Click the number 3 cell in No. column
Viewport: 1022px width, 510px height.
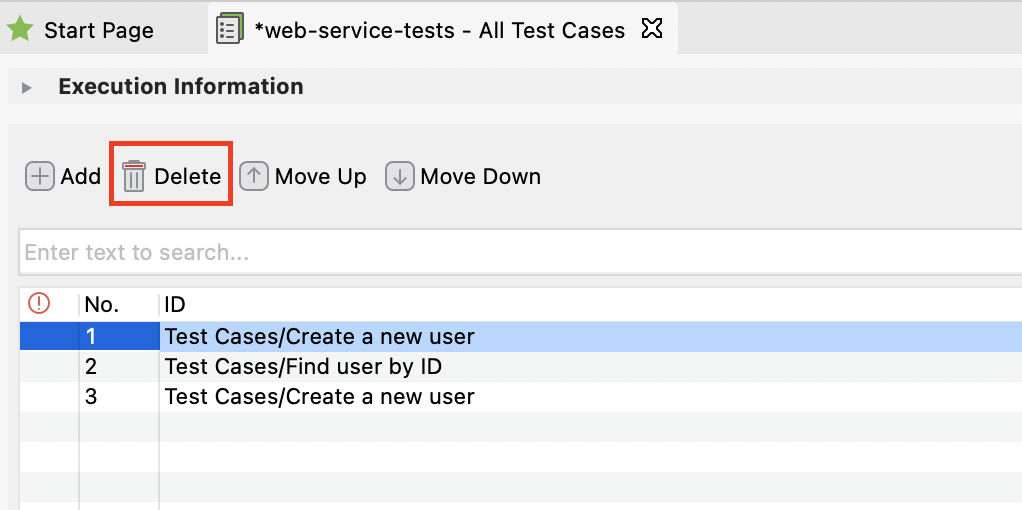(x=91, y=397)
